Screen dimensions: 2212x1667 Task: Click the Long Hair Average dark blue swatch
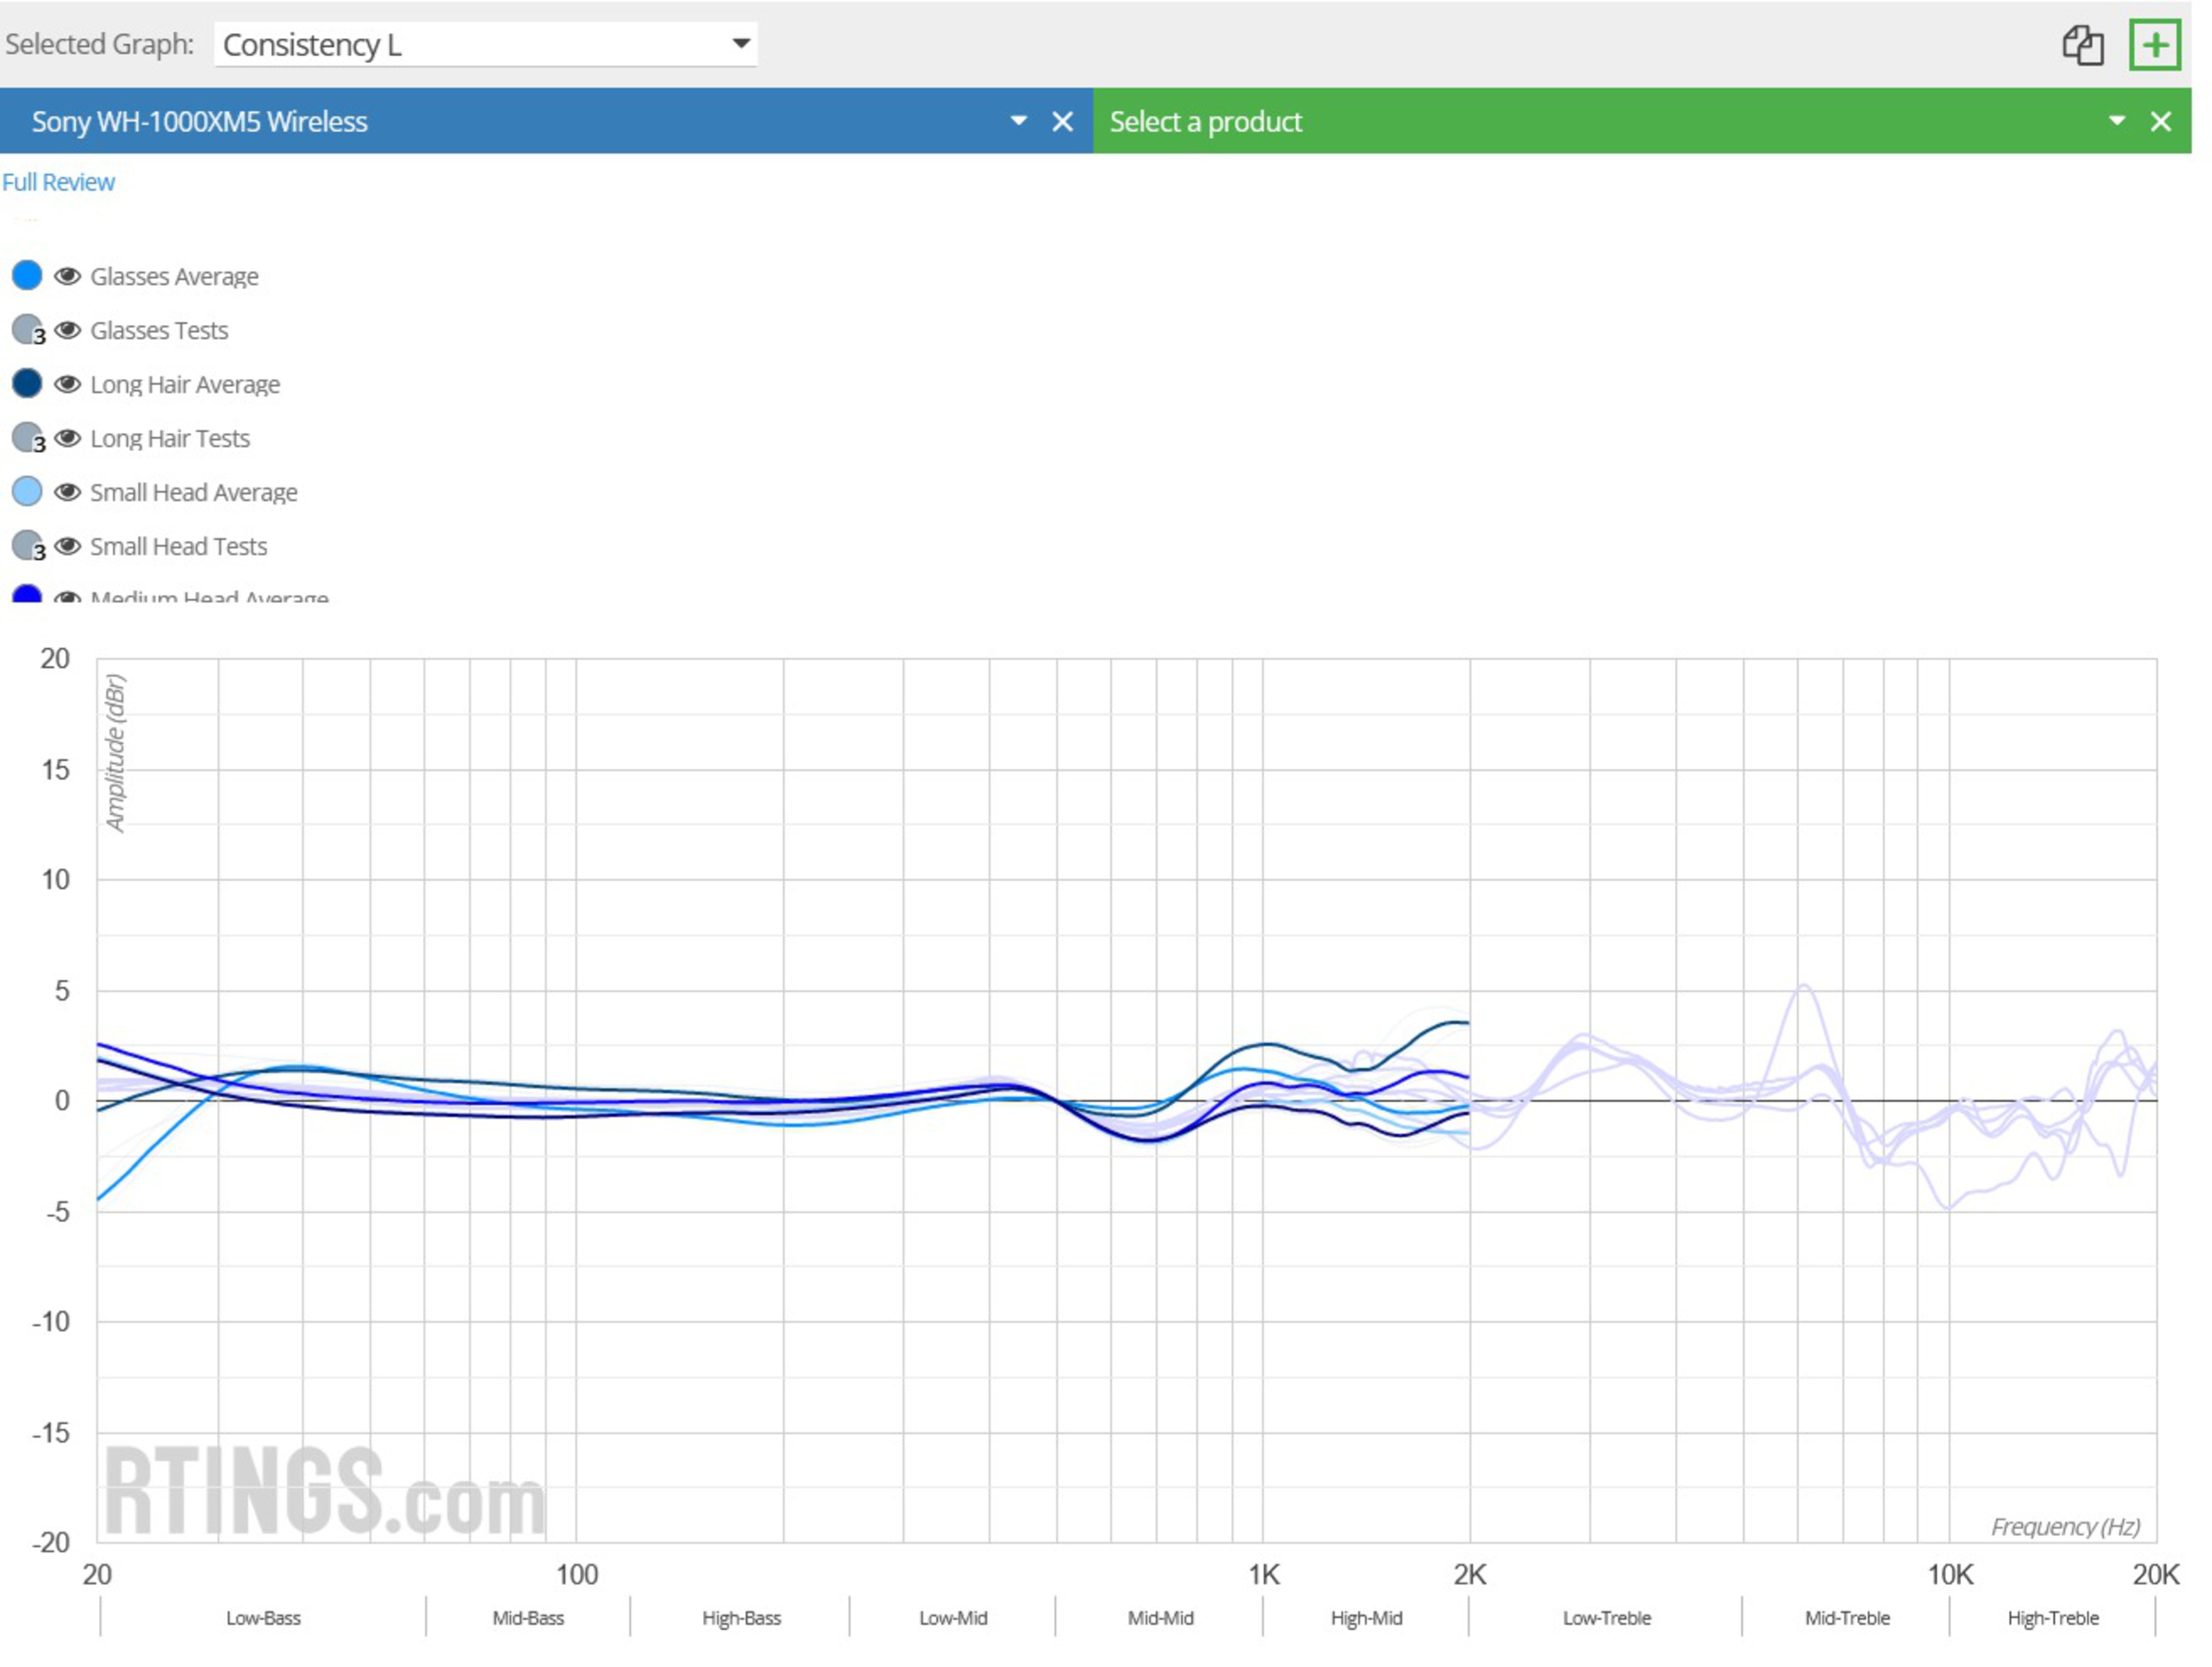point(27,383)
